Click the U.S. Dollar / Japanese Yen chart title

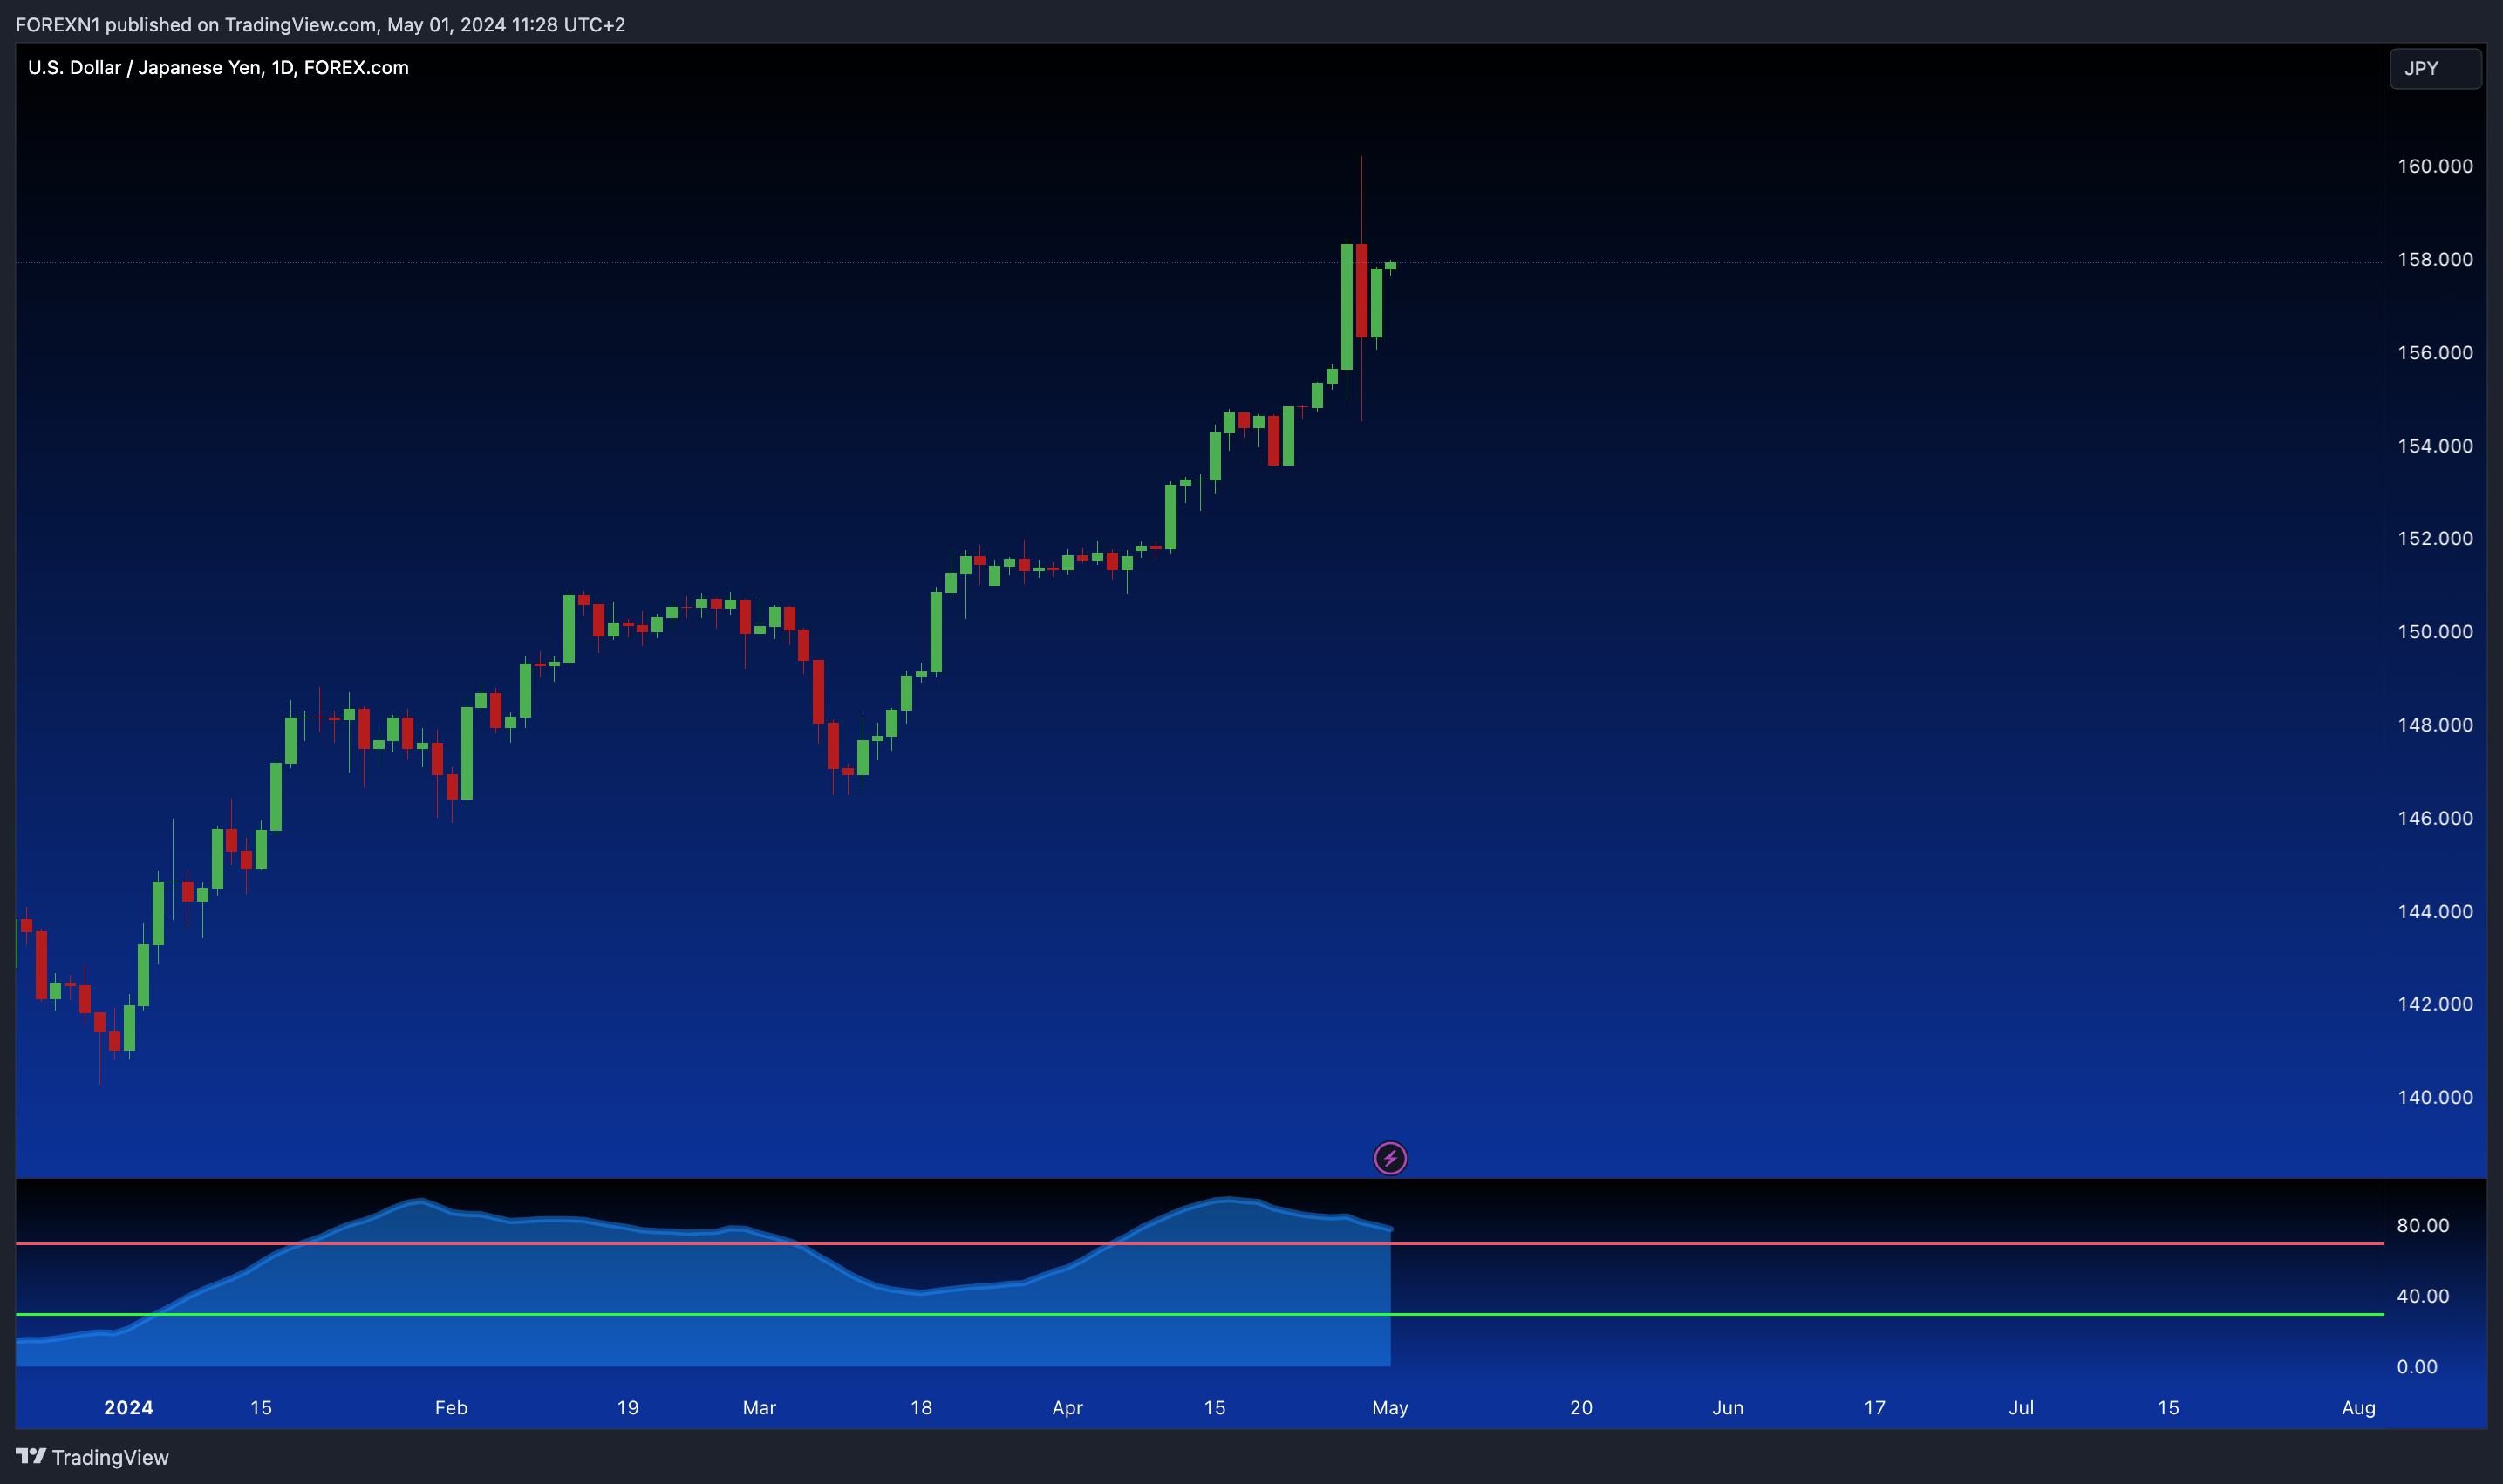tap(218, 67)
